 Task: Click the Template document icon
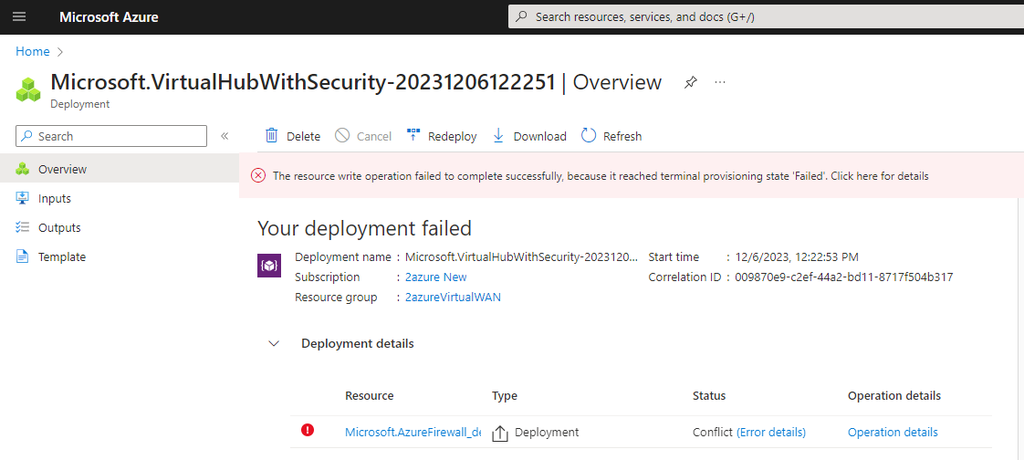[22, 257]
